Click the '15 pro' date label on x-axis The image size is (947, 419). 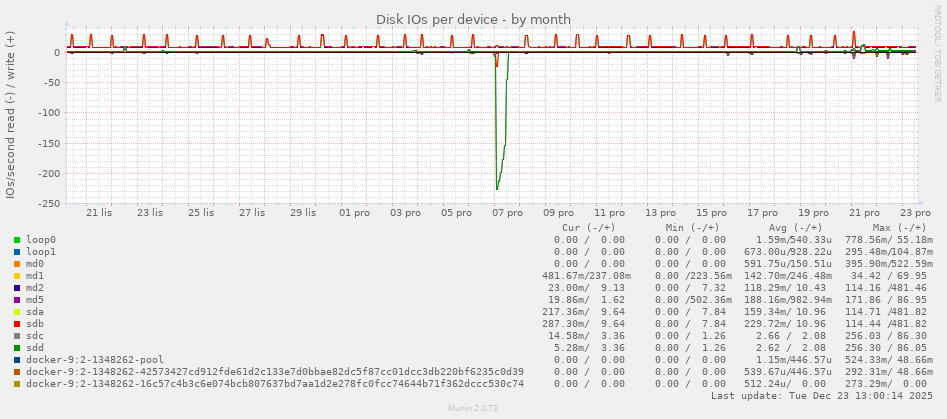coord(712,213)
